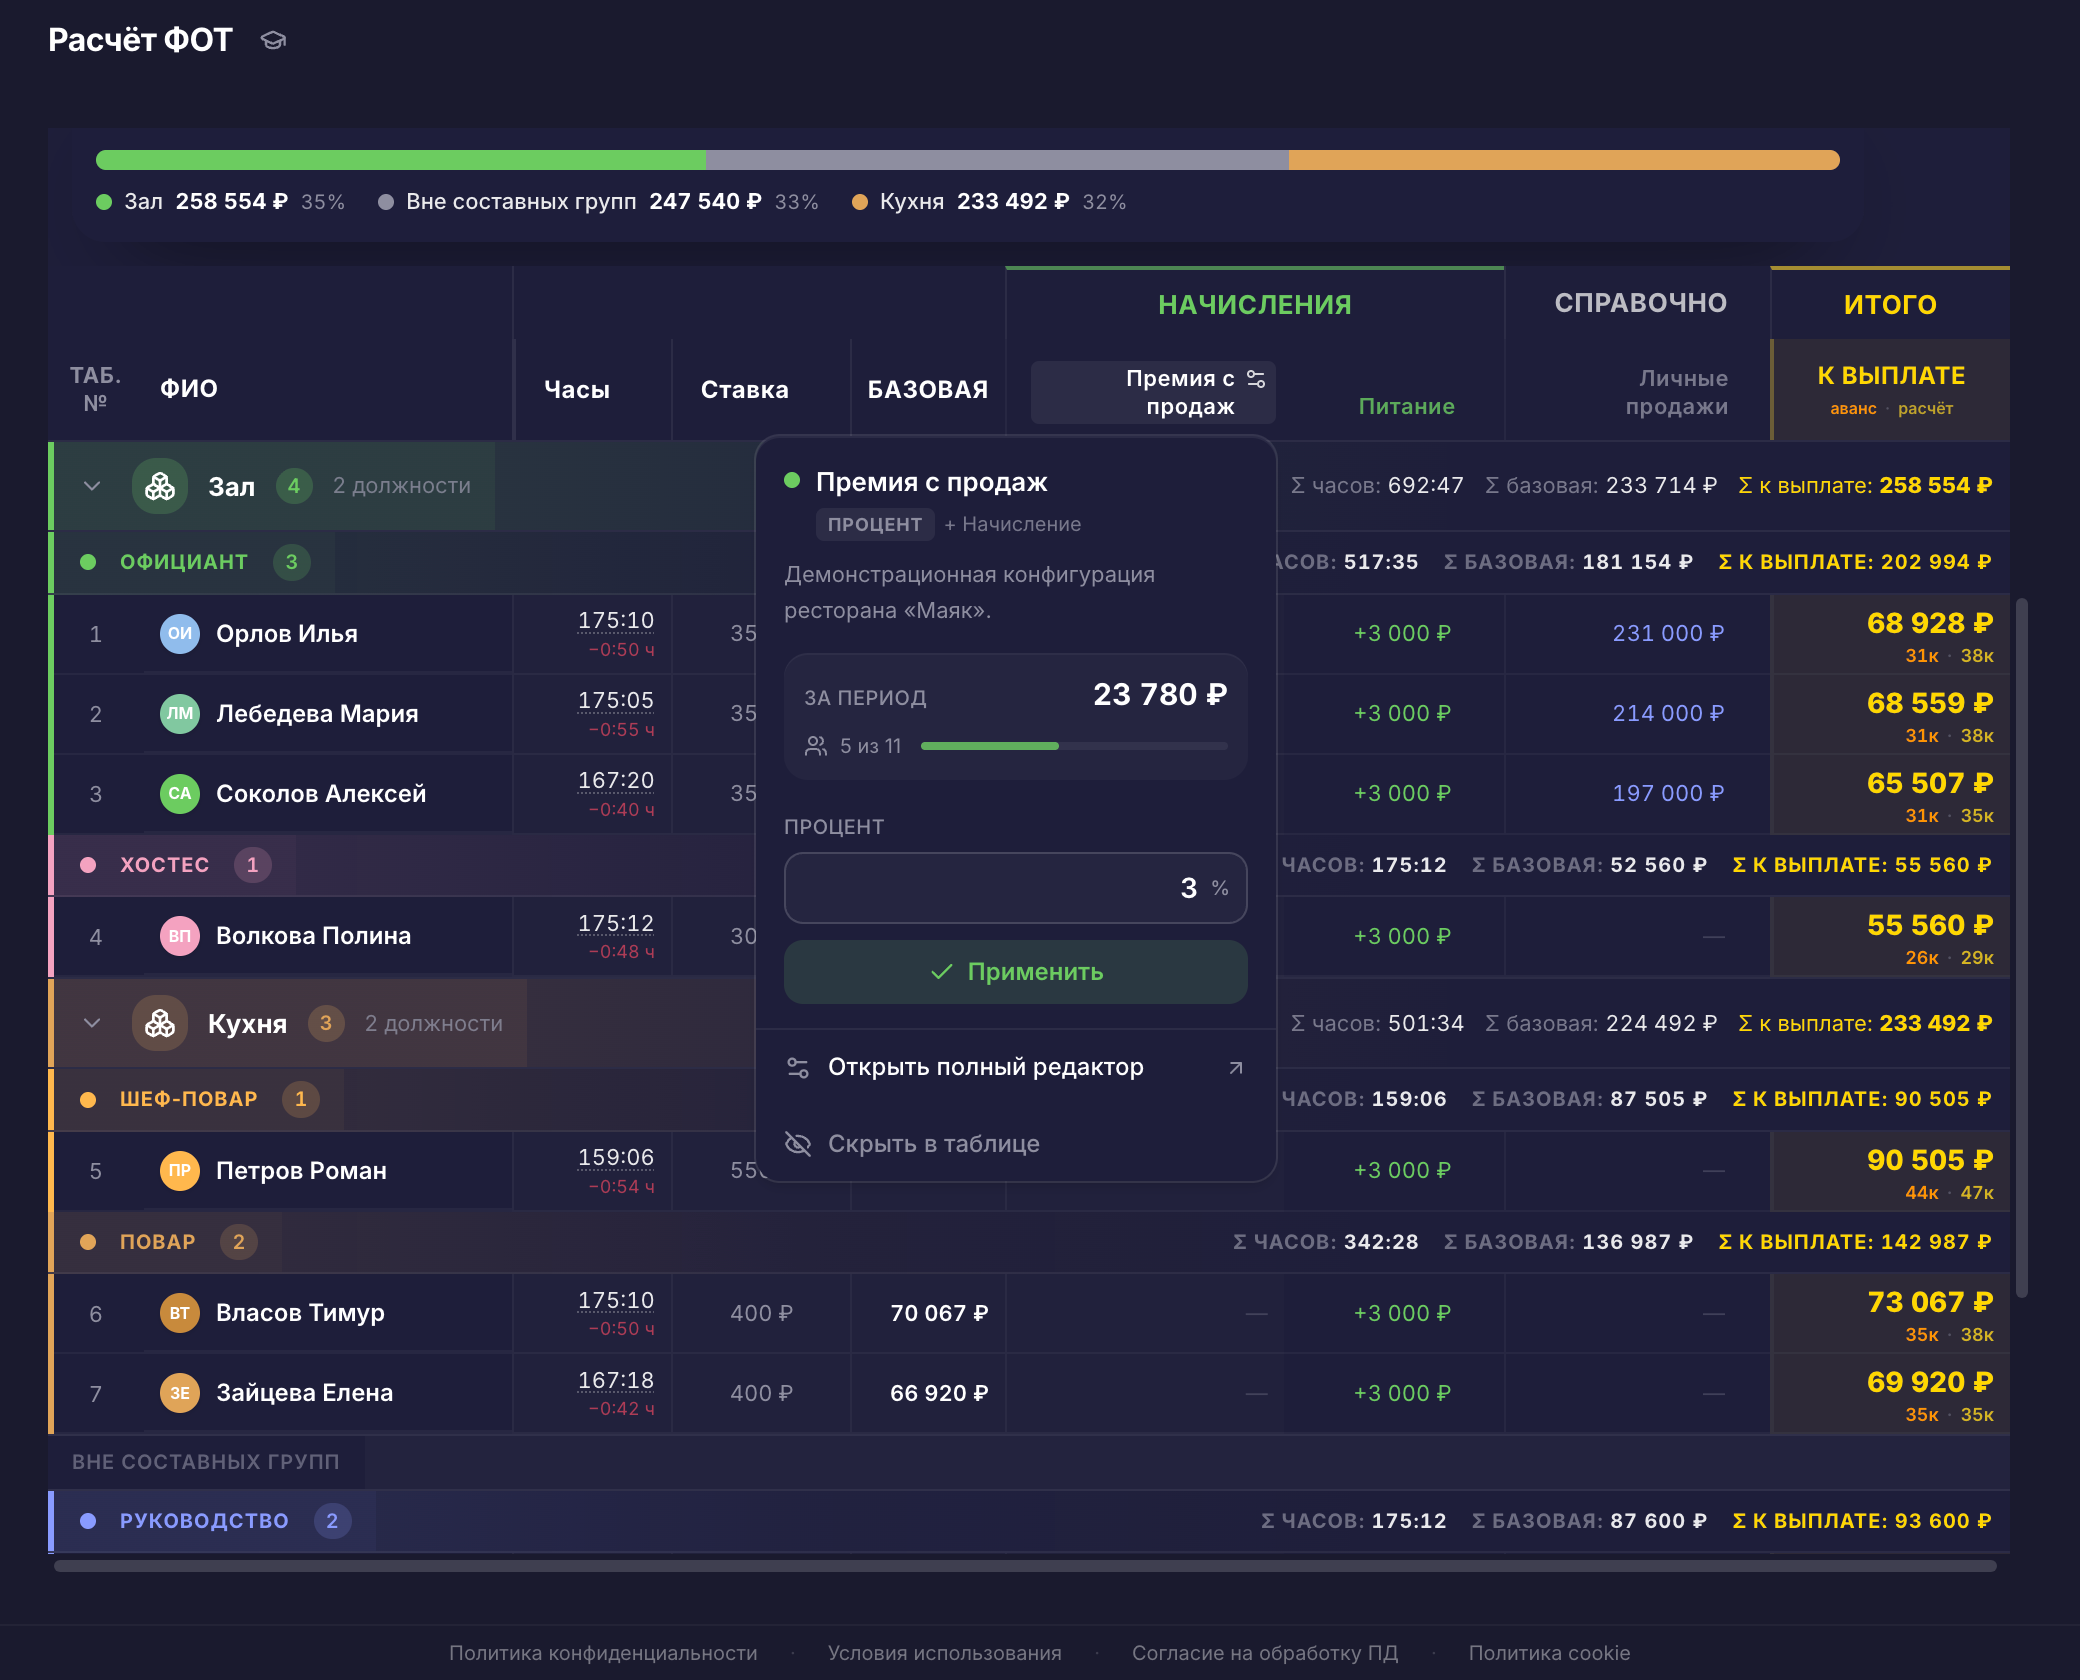Click the Зал group cubes icon
The height and width of the screenshot is (1680, 2080).
click(160, 486)
